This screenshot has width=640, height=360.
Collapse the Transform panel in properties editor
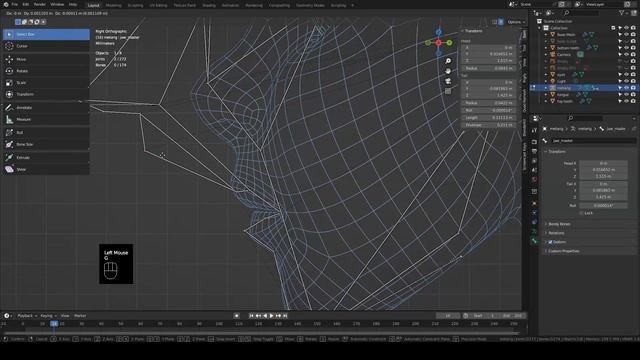pyautogui.click(x=556, y=151)
